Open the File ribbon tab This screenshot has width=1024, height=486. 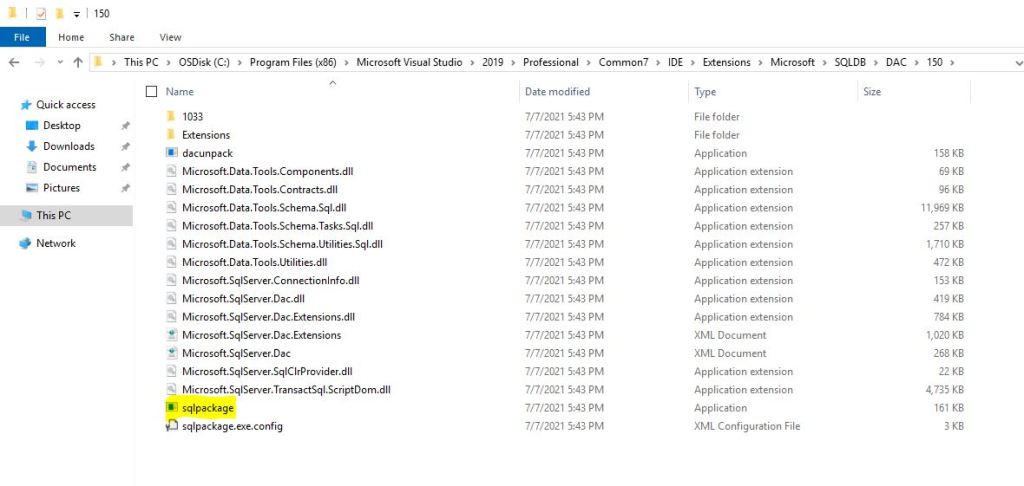pyautogui.click(x=21, y=37)
